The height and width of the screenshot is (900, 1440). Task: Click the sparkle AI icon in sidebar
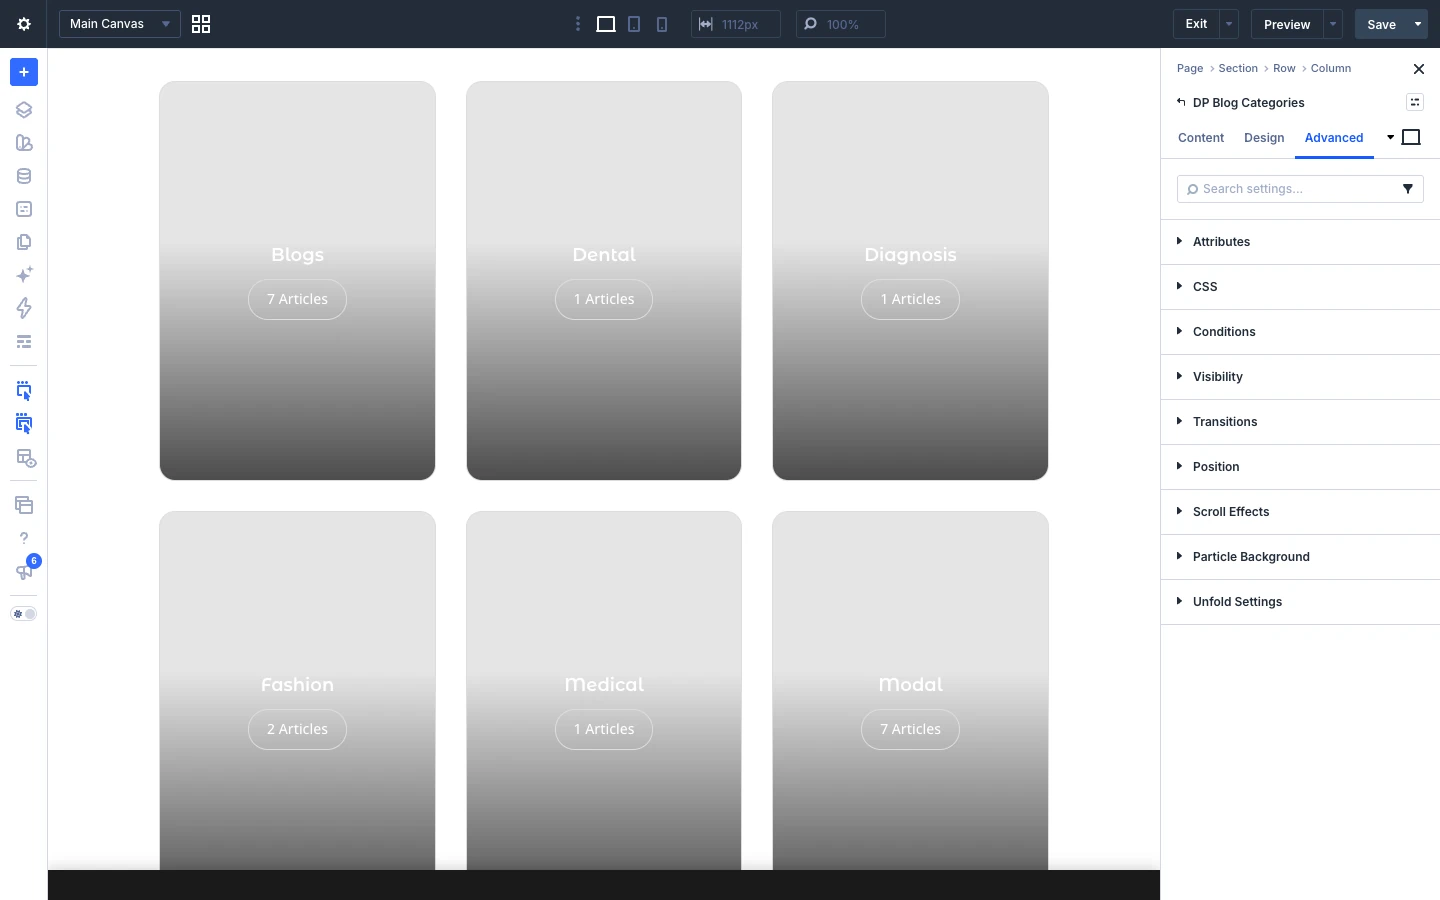pyautogui.click(x=24, y=274)
